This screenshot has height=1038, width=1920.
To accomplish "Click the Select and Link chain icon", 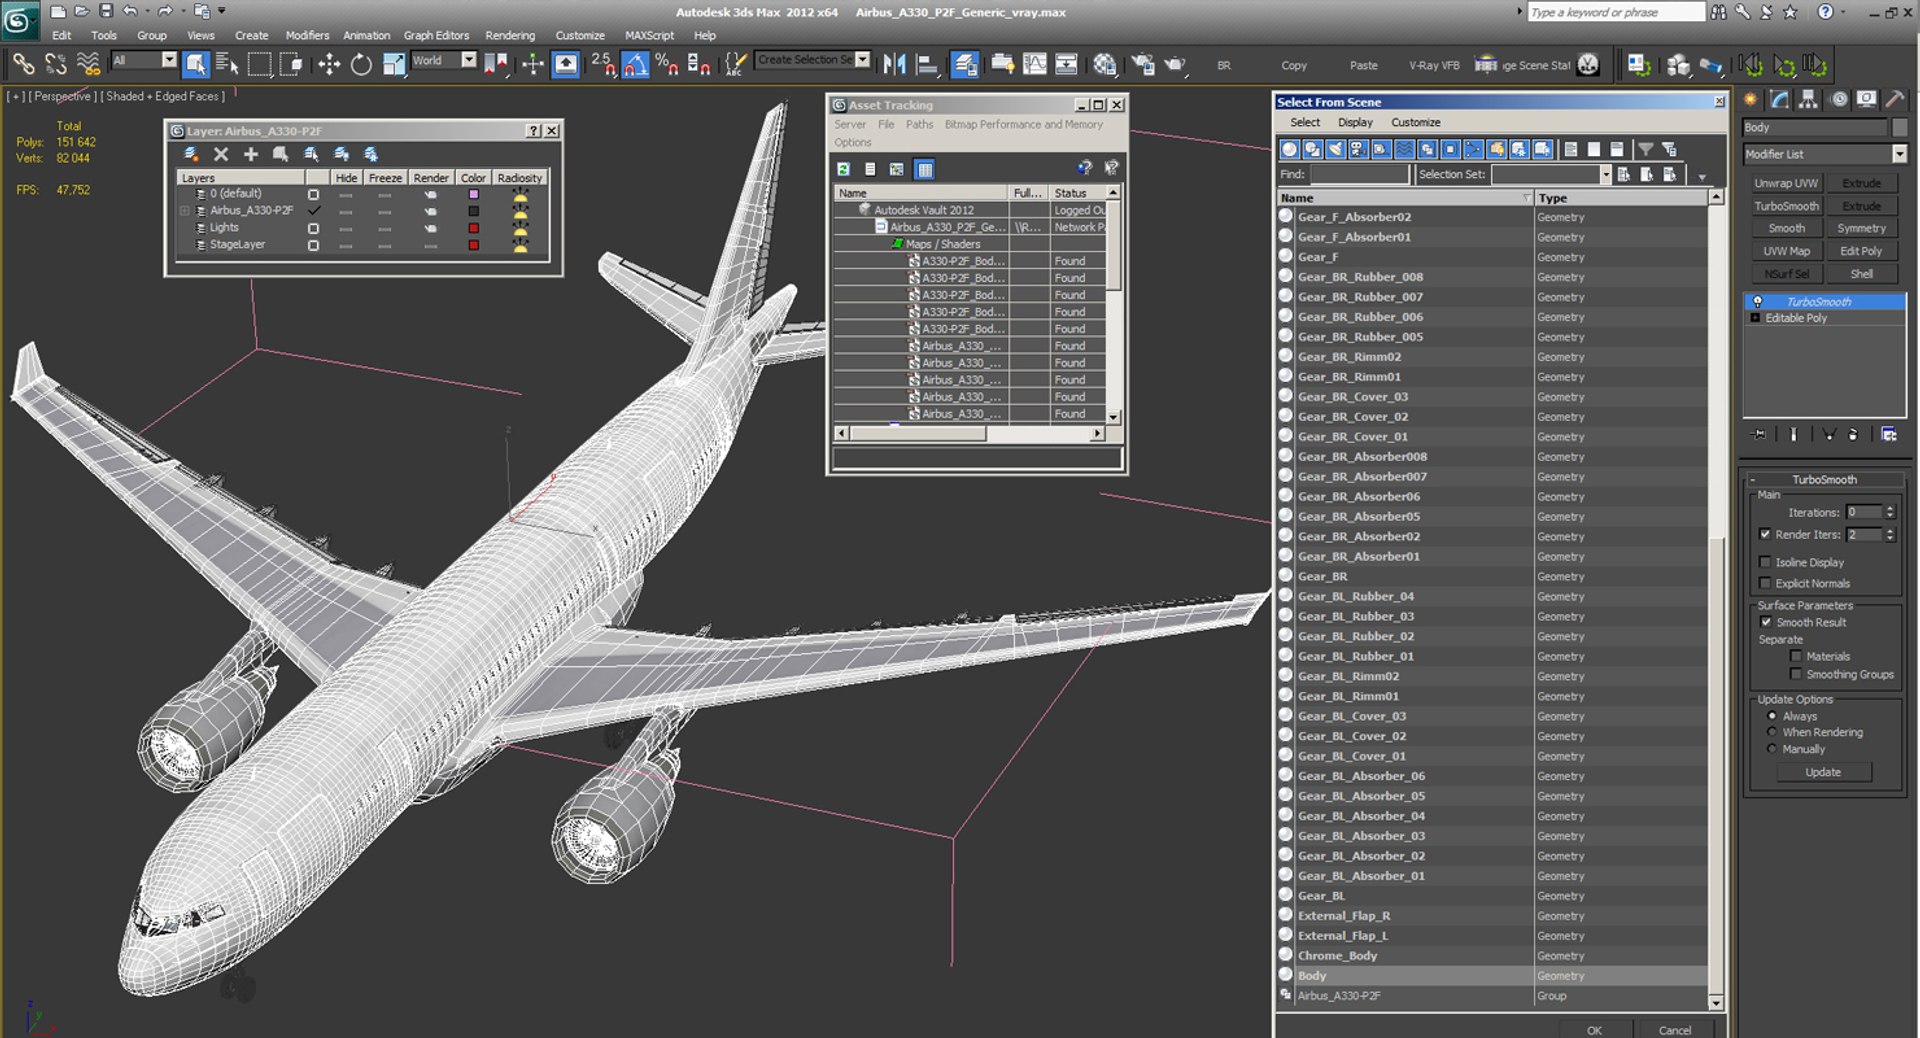I will click(x=23, y=65).
